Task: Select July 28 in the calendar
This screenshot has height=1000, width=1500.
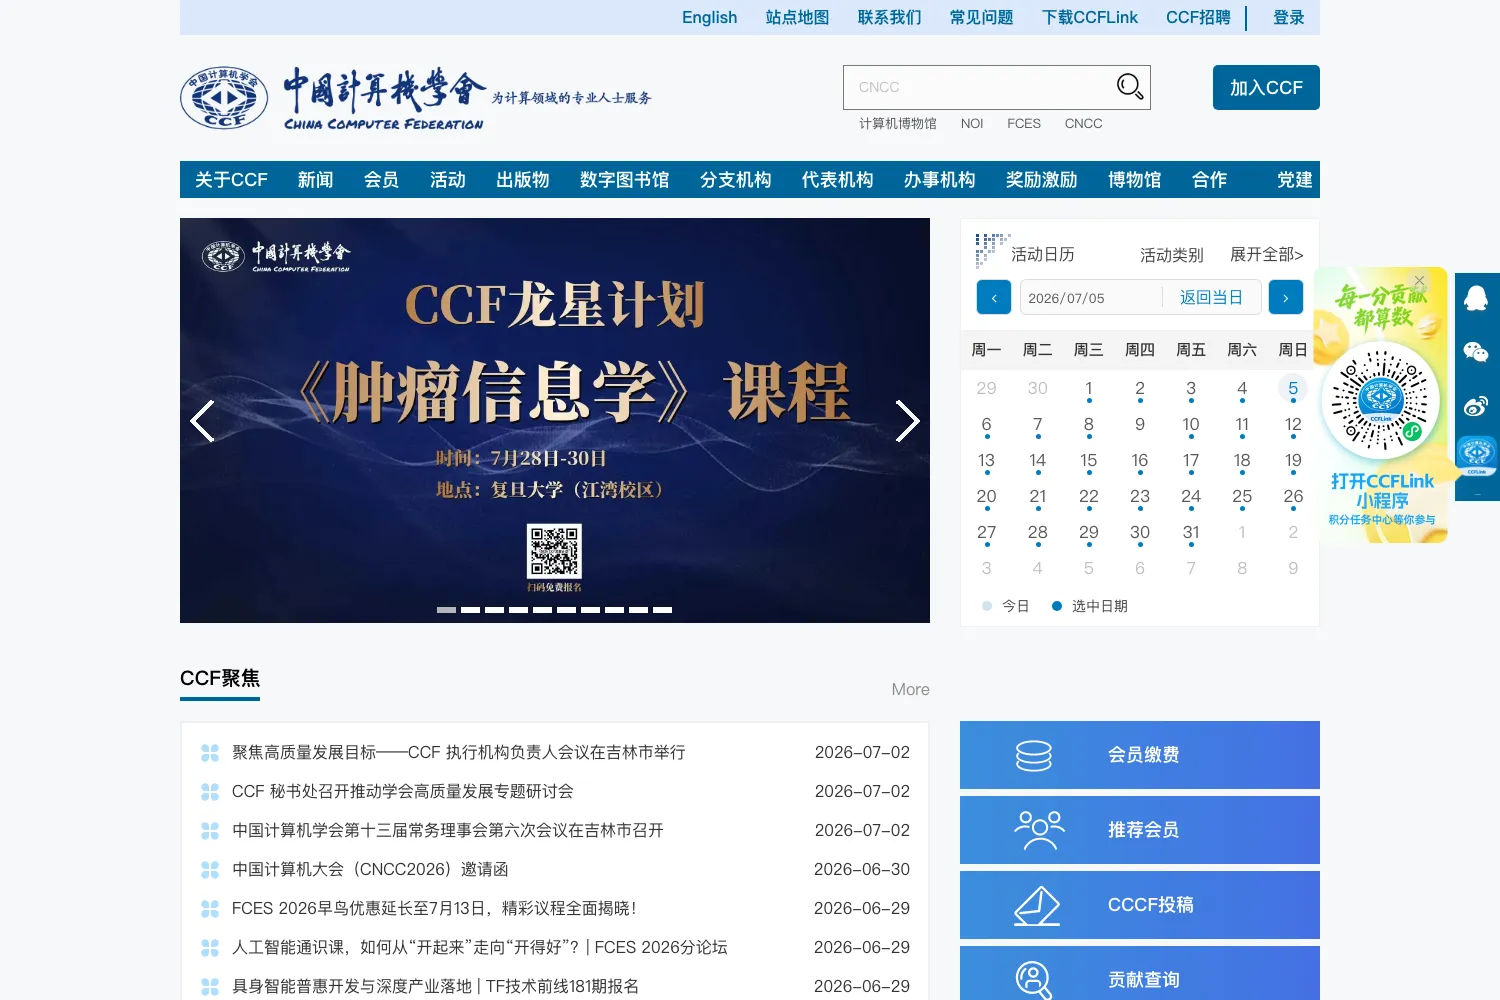Action: 1037,532
